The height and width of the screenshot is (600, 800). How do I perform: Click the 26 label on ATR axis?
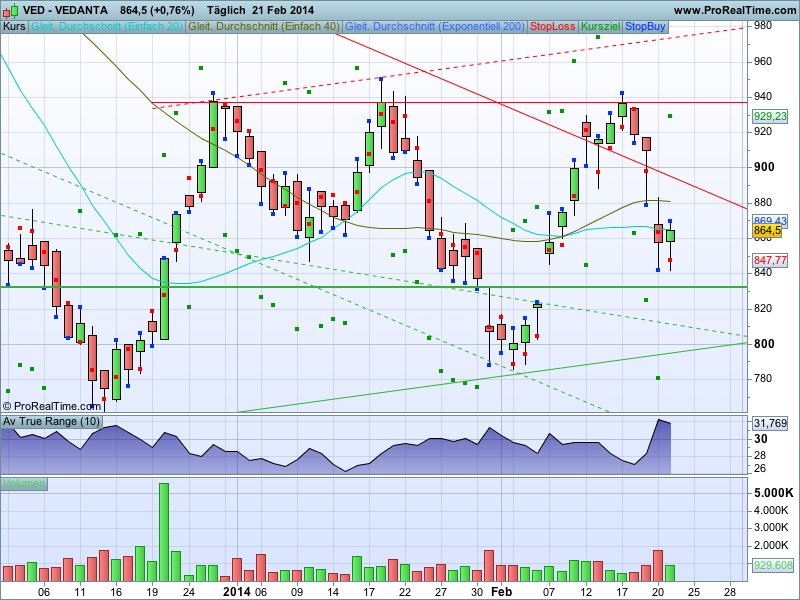click(760, 468)
